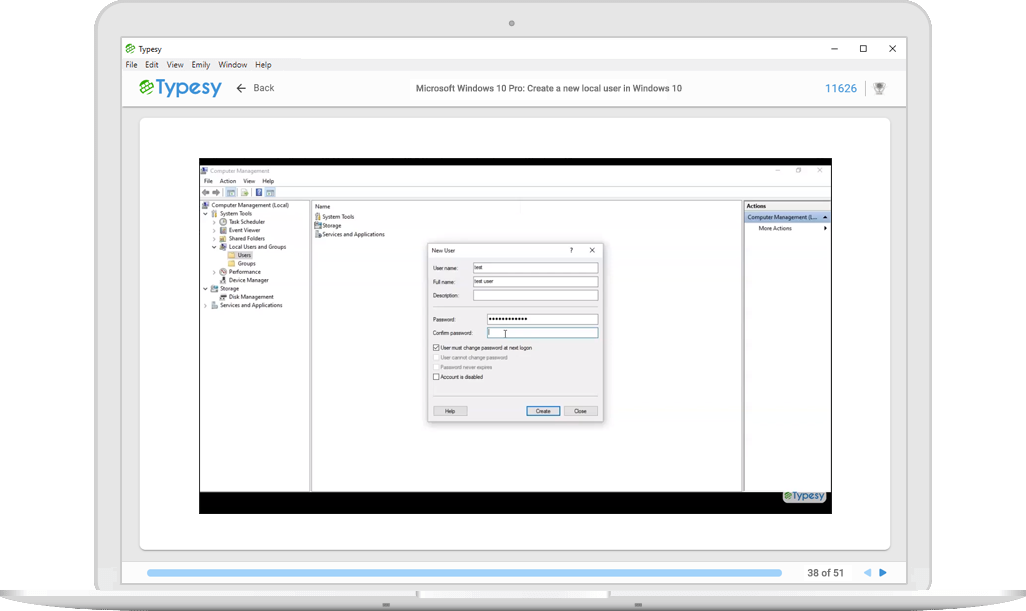Expand Services and Applications in the tree
The image size is (1026, 611).
pos(205,305)
